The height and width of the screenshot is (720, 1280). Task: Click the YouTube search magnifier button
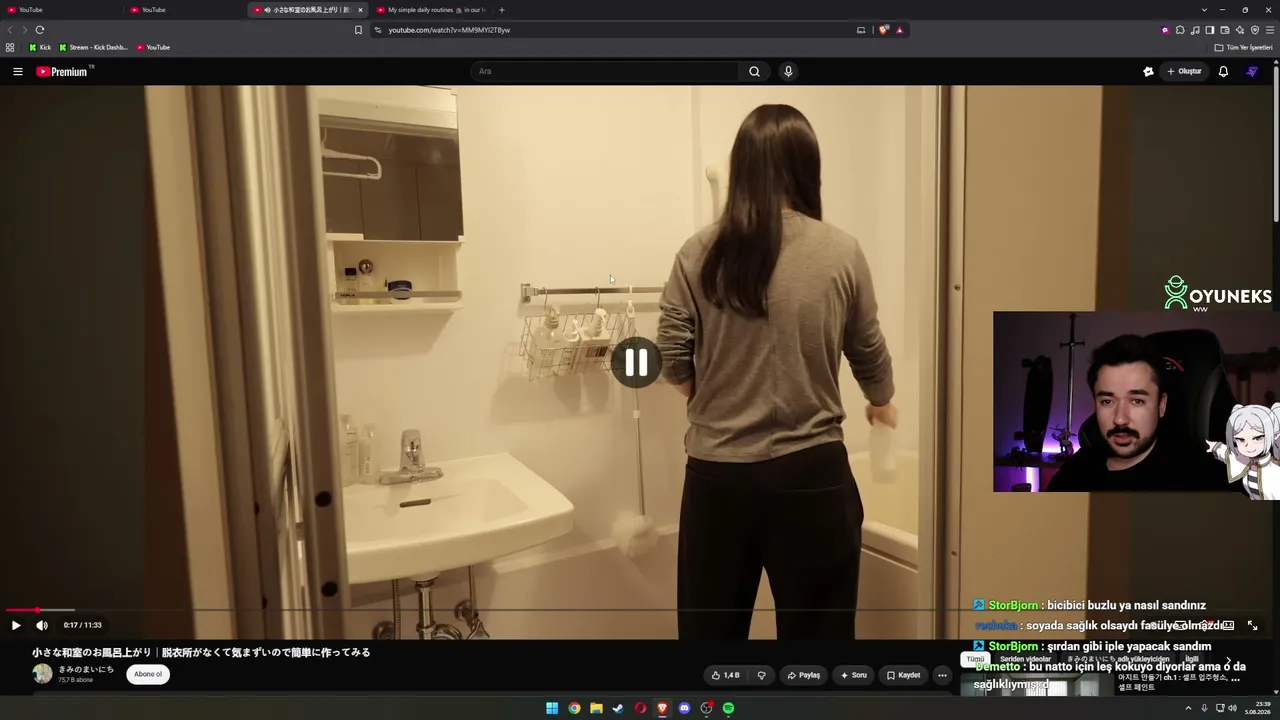pyautogui.click(x=755, y=71)
